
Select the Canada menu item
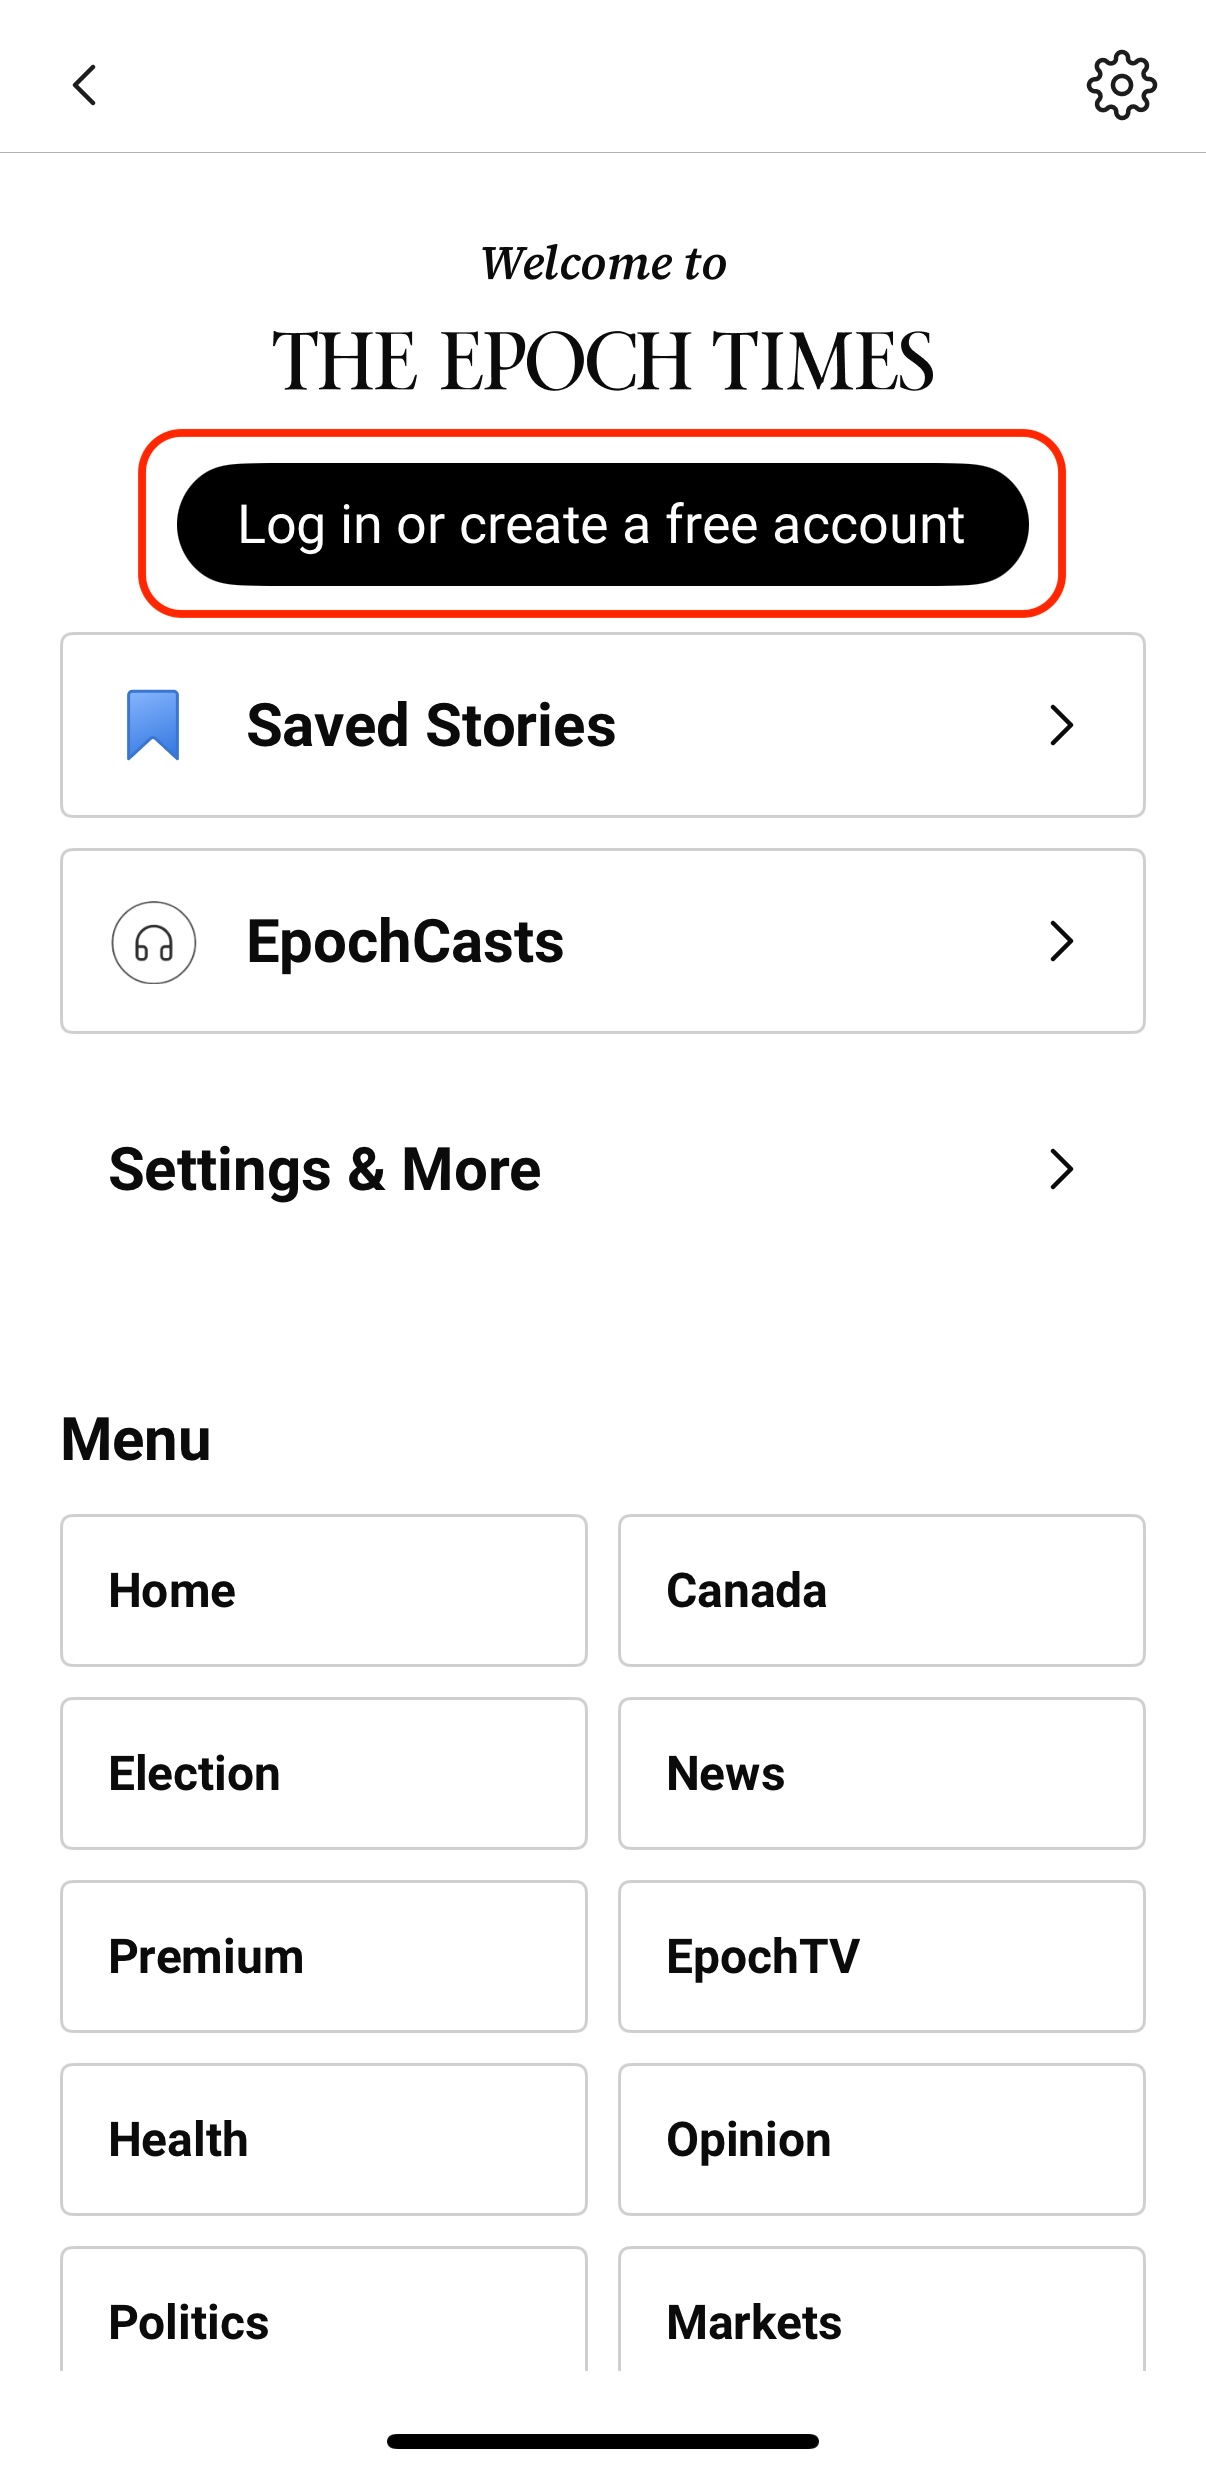click(881, 1590)
